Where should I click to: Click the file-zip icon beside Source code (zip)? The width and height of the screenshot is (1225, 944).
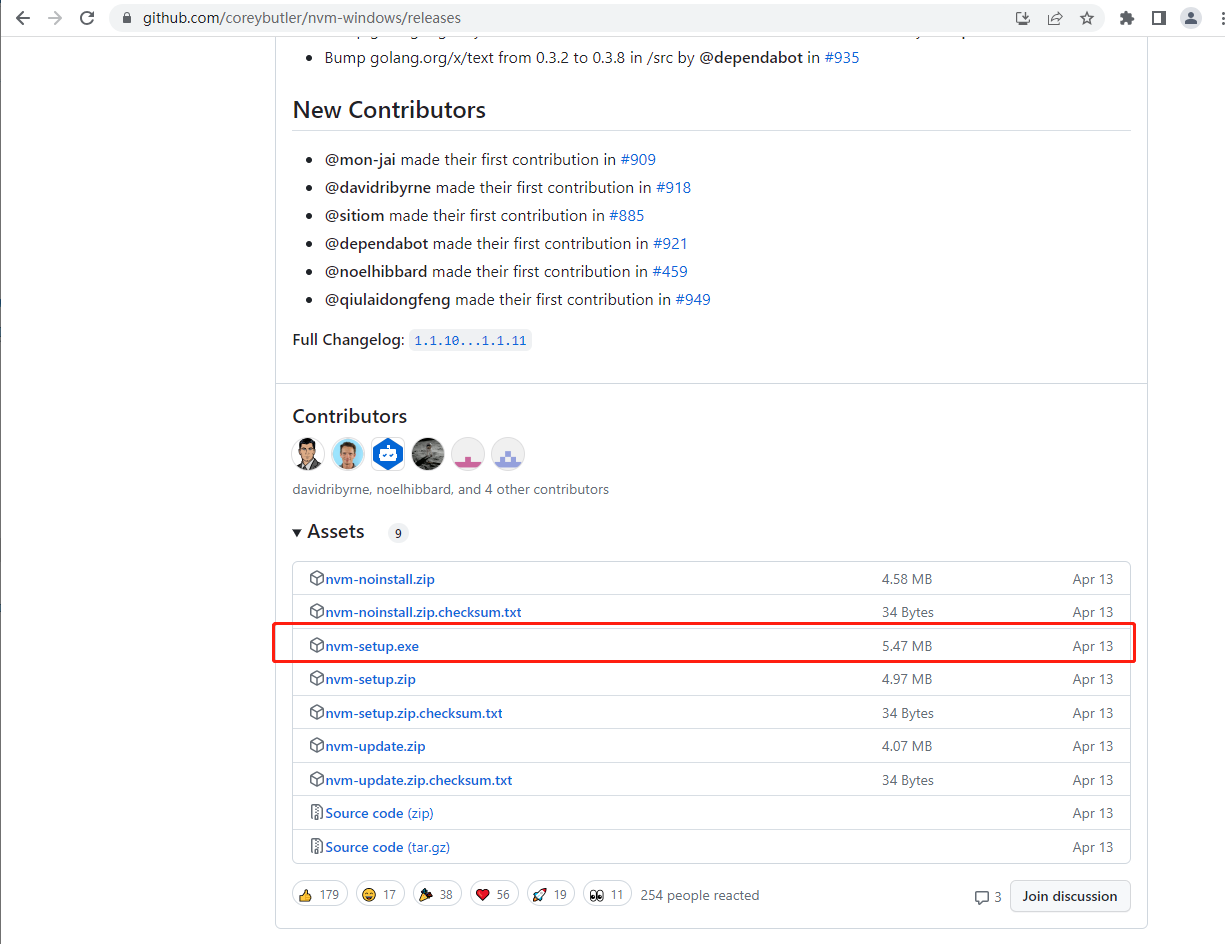click(x=317, y=812)
